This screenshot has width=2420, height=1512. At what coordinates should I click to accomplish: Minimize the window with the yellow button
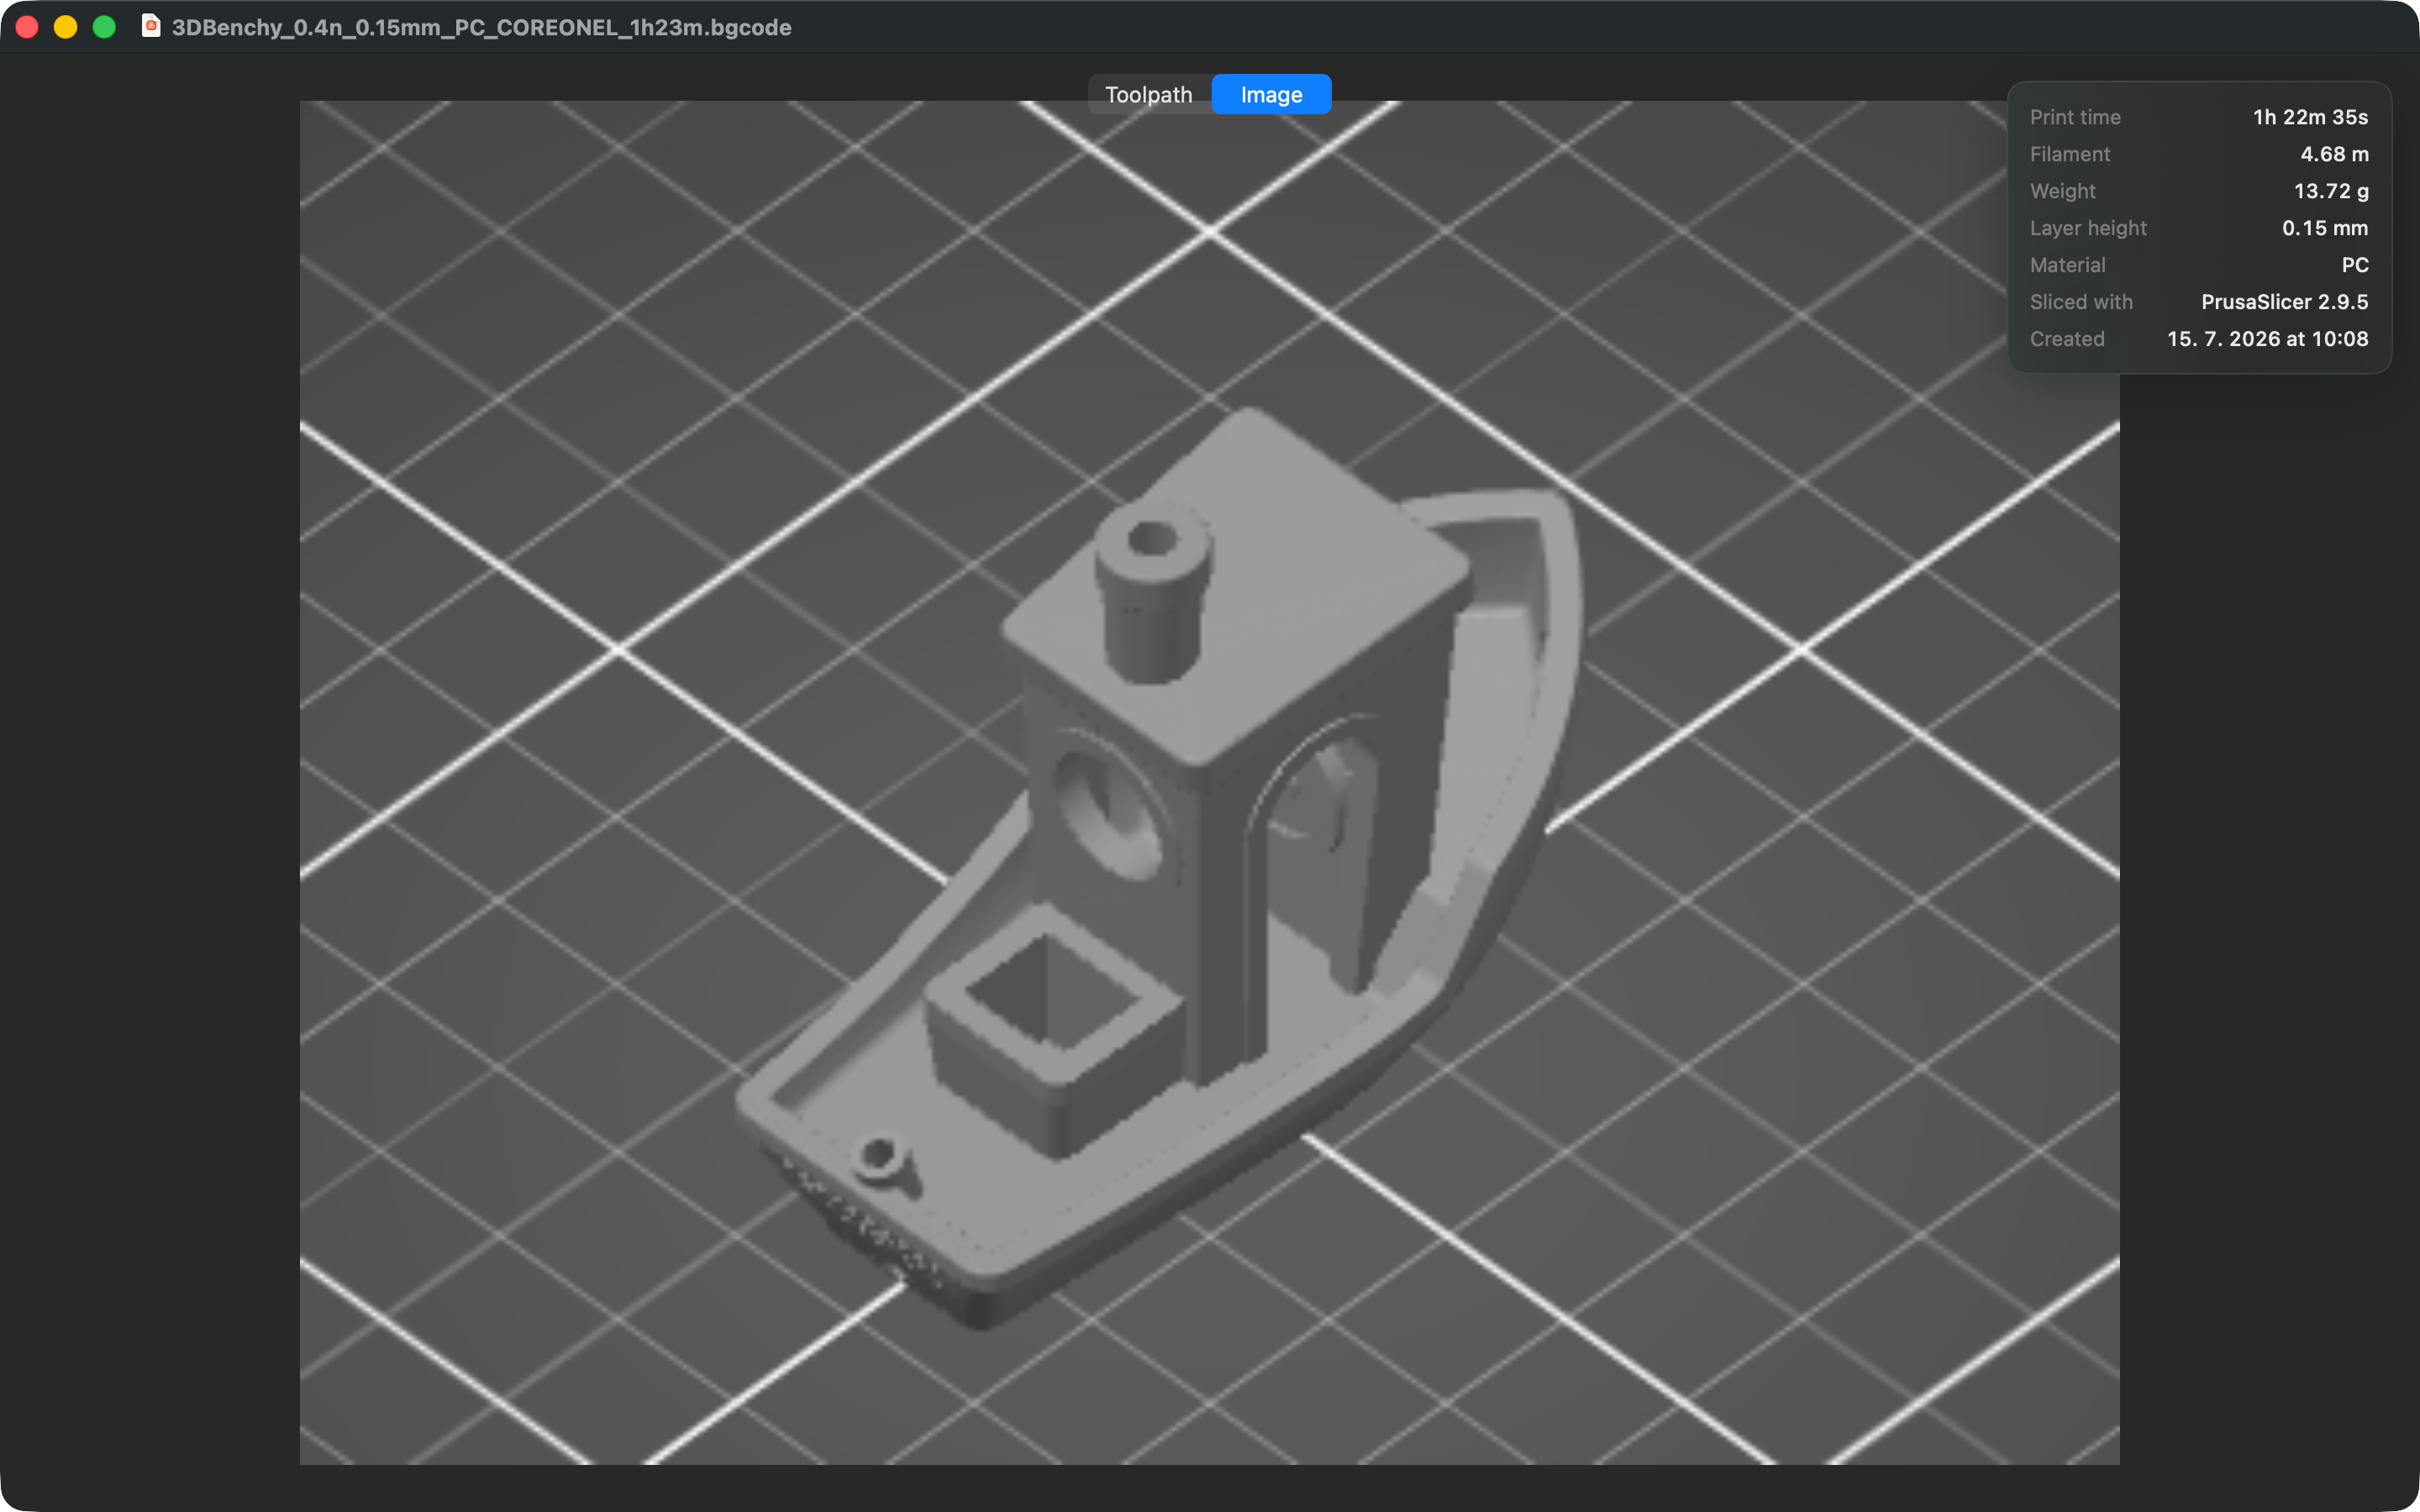pyautogui.click(x=65, y=27)
